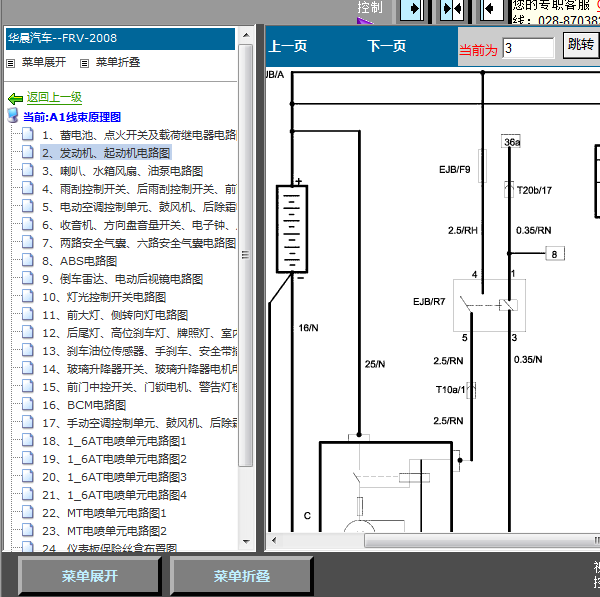Screen dimensions: 600x597
Task: Open 5、电动空调控制单元 entry
Action: pyautogui.click(x=139, y=207)
